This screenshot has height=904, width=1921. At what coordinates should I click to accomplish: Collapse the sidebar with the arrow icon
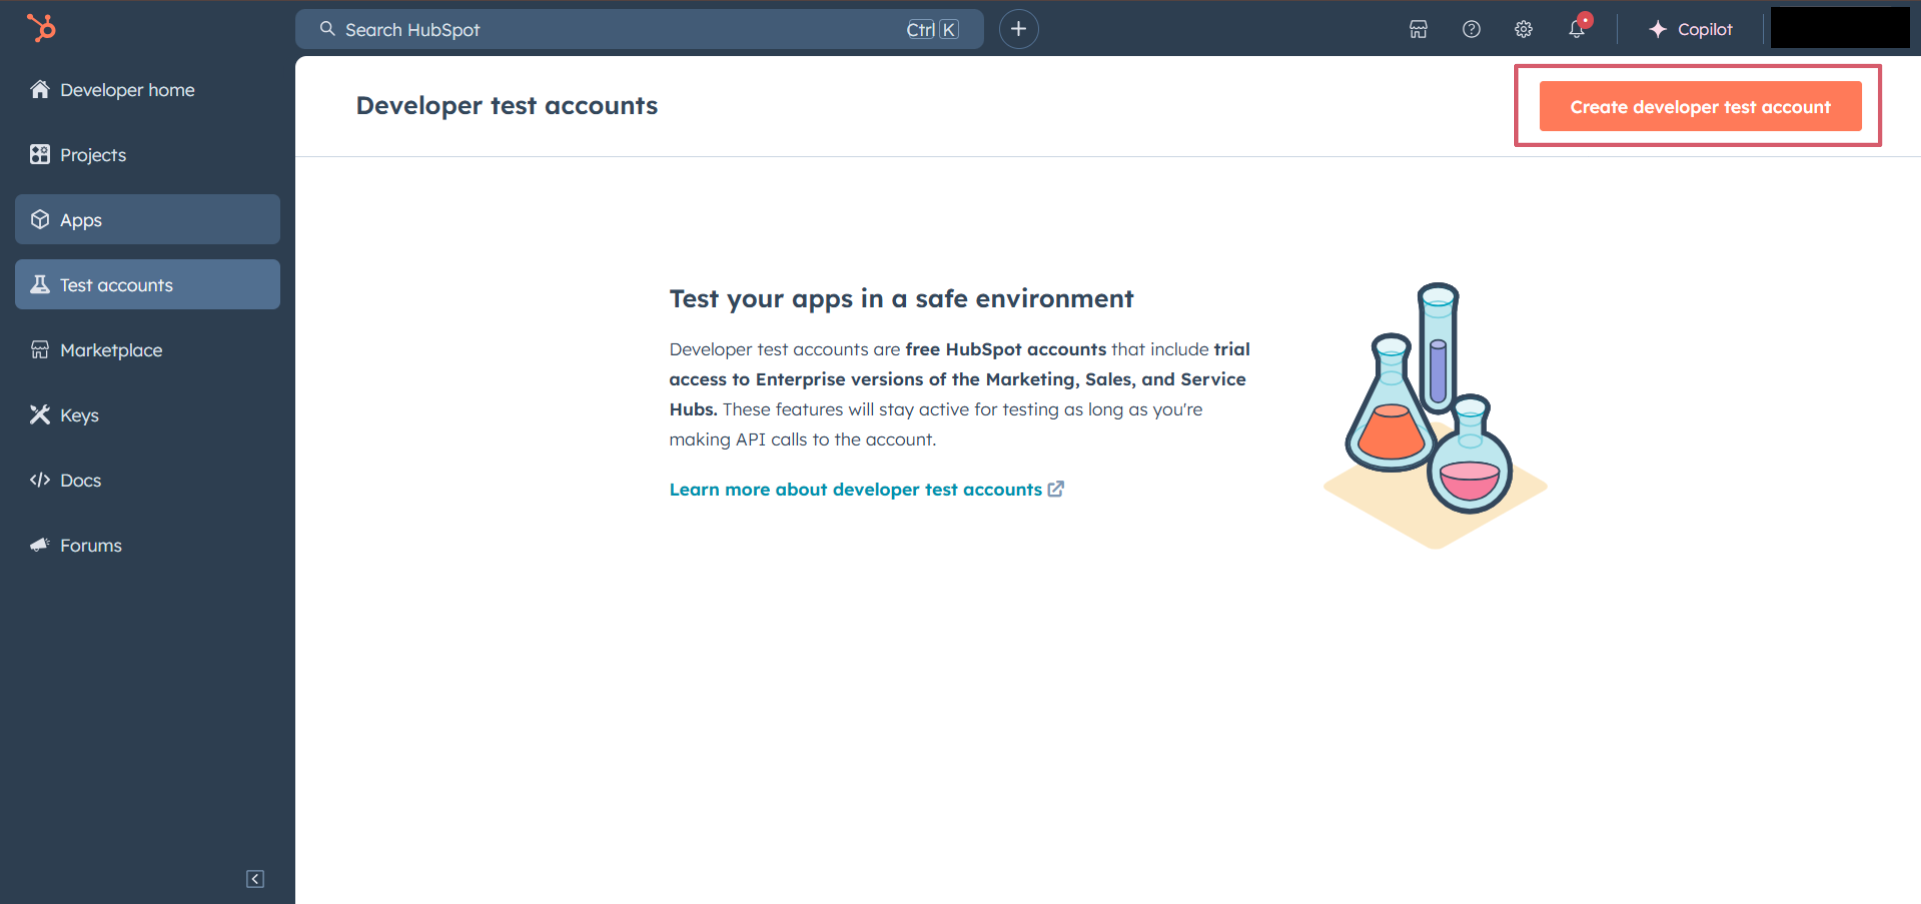point(255,879)
